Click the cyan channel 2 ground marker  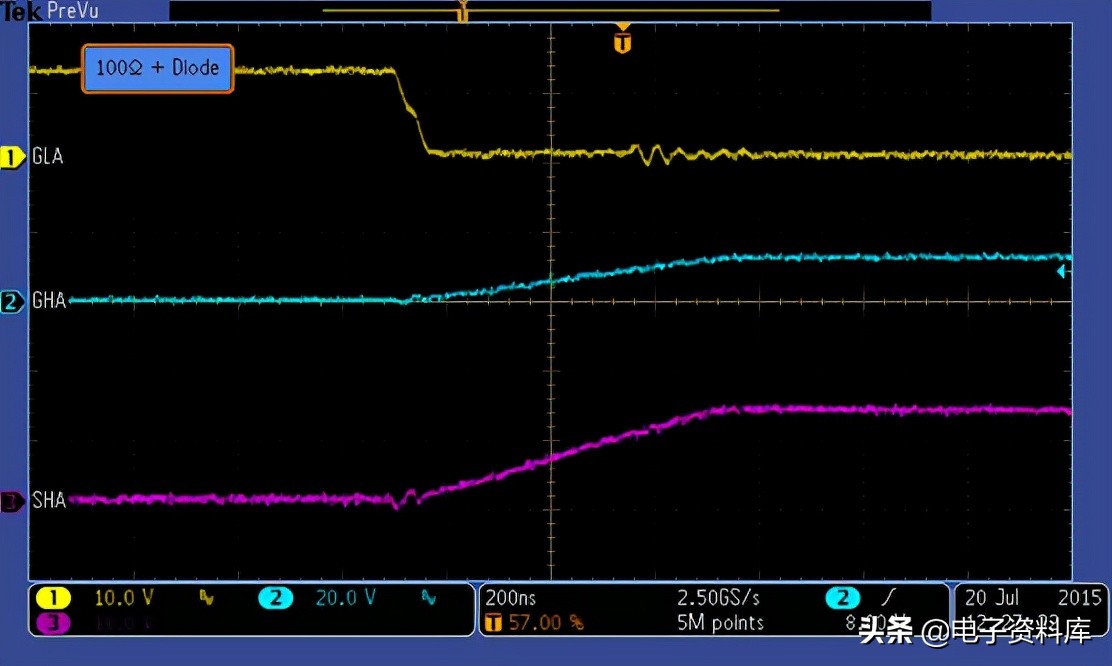(x=12, y=301)
